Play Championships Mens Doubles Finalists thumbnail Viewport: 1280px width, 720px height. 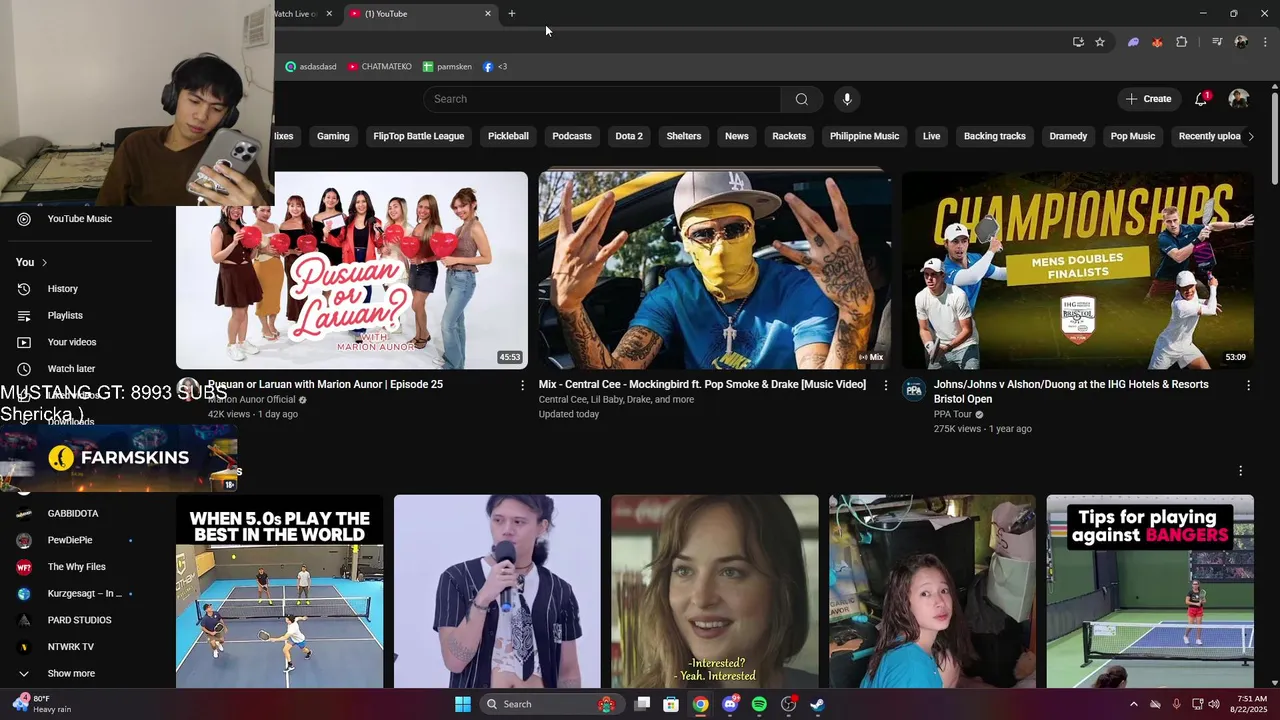coord(1078,270)
